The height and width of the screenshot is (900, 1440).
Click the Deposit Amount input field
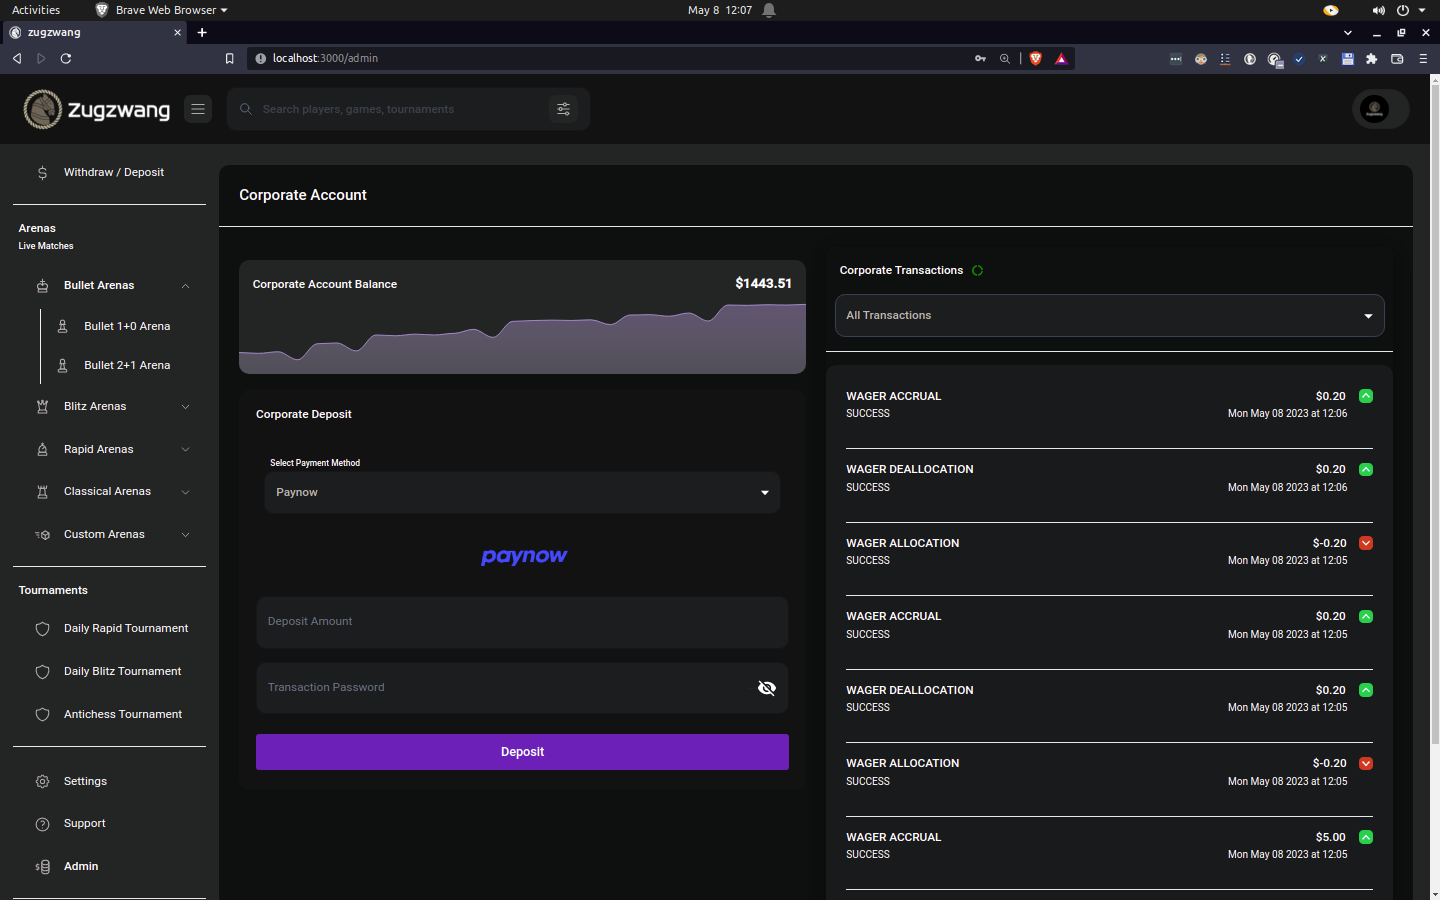(522, 622)
